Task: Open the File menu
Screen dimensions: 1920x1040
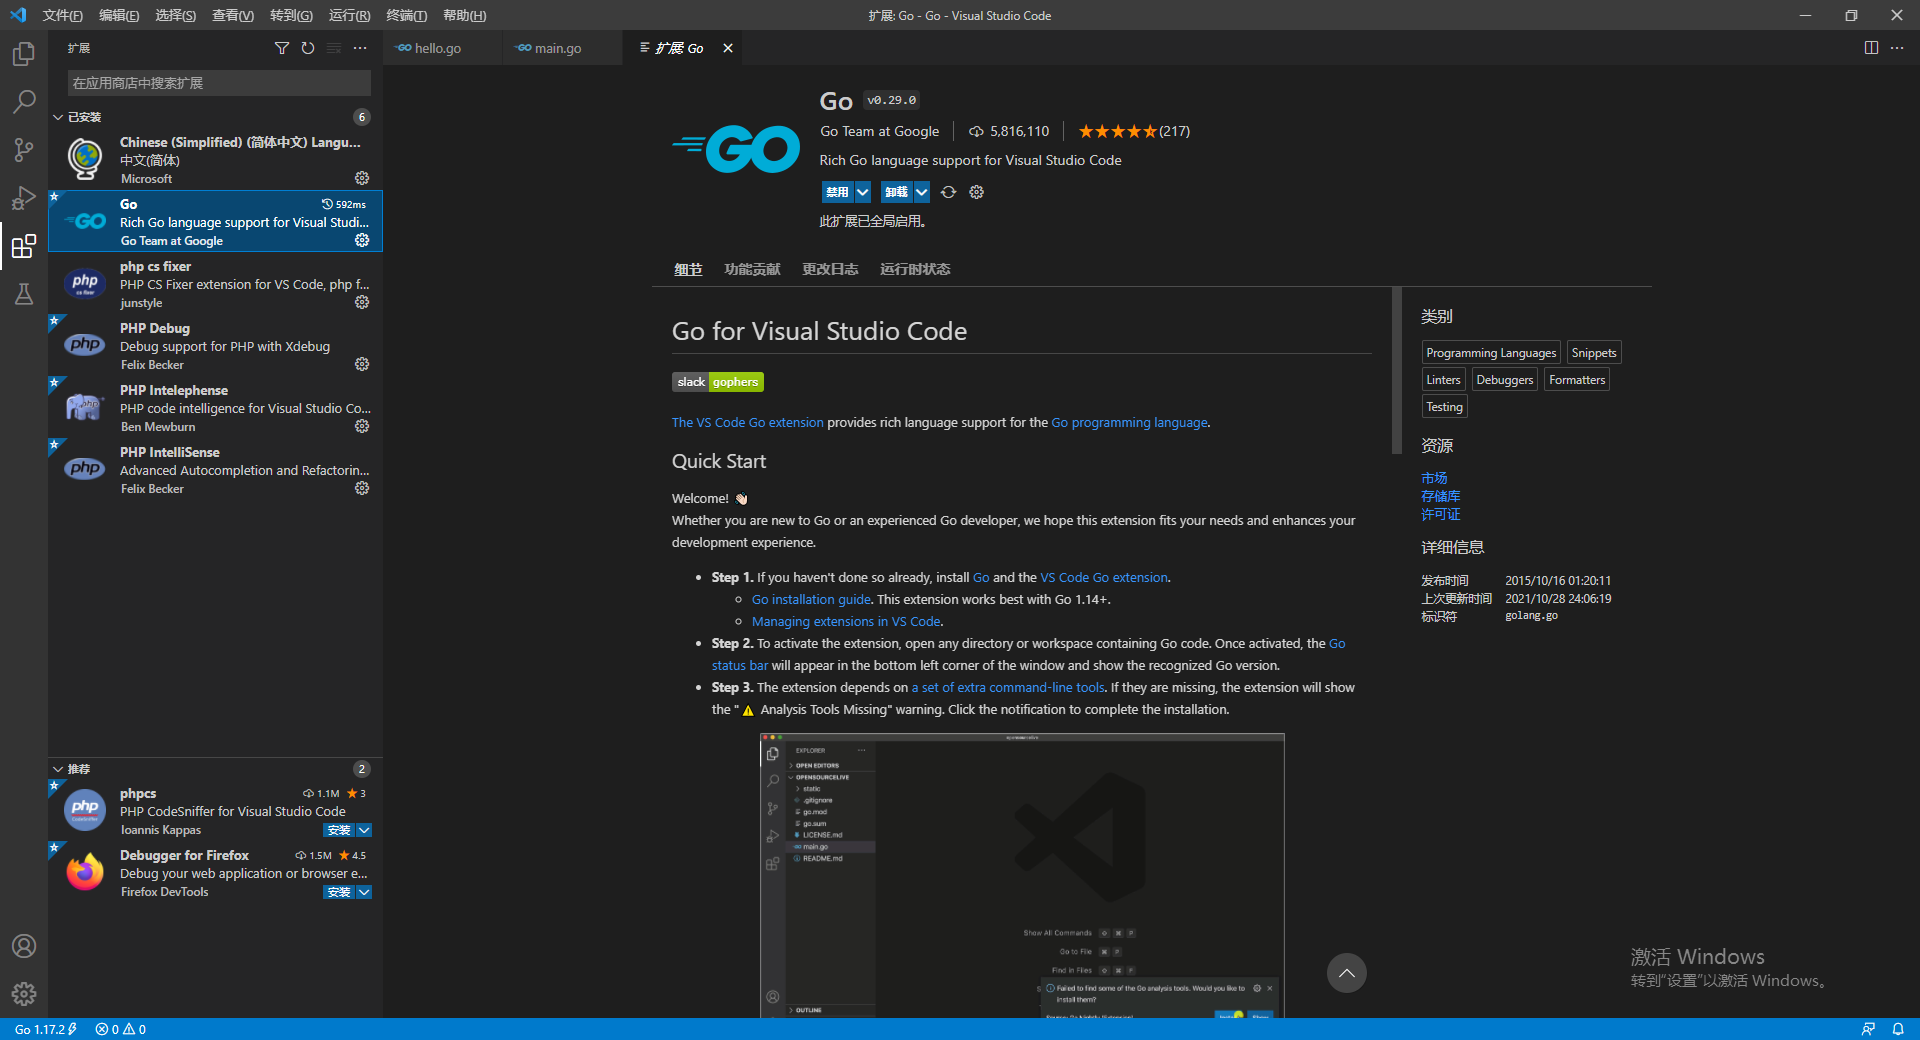Action: (x=63, y=15)
